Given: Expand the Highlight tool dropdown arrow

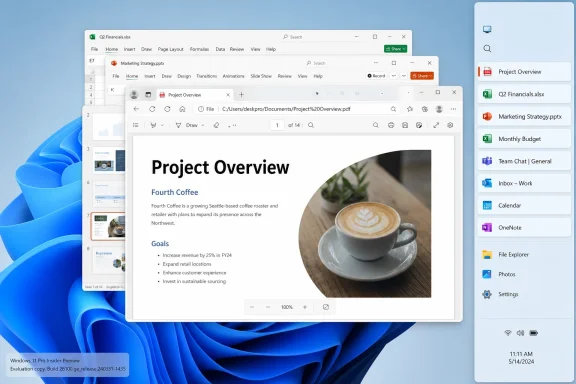Looking at the screenshot, I should (162, 125).
